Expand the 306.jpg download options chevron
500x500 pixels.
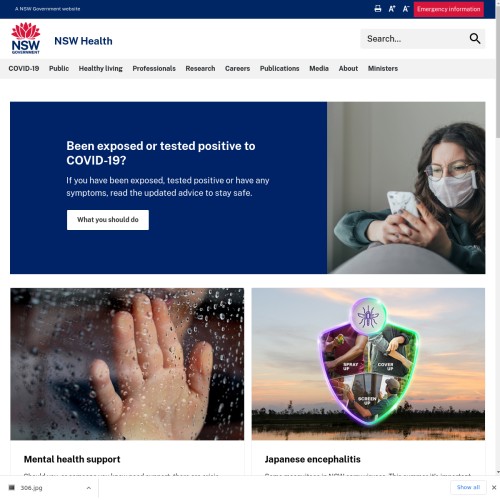pyautogui.click(x=88, y=488)
